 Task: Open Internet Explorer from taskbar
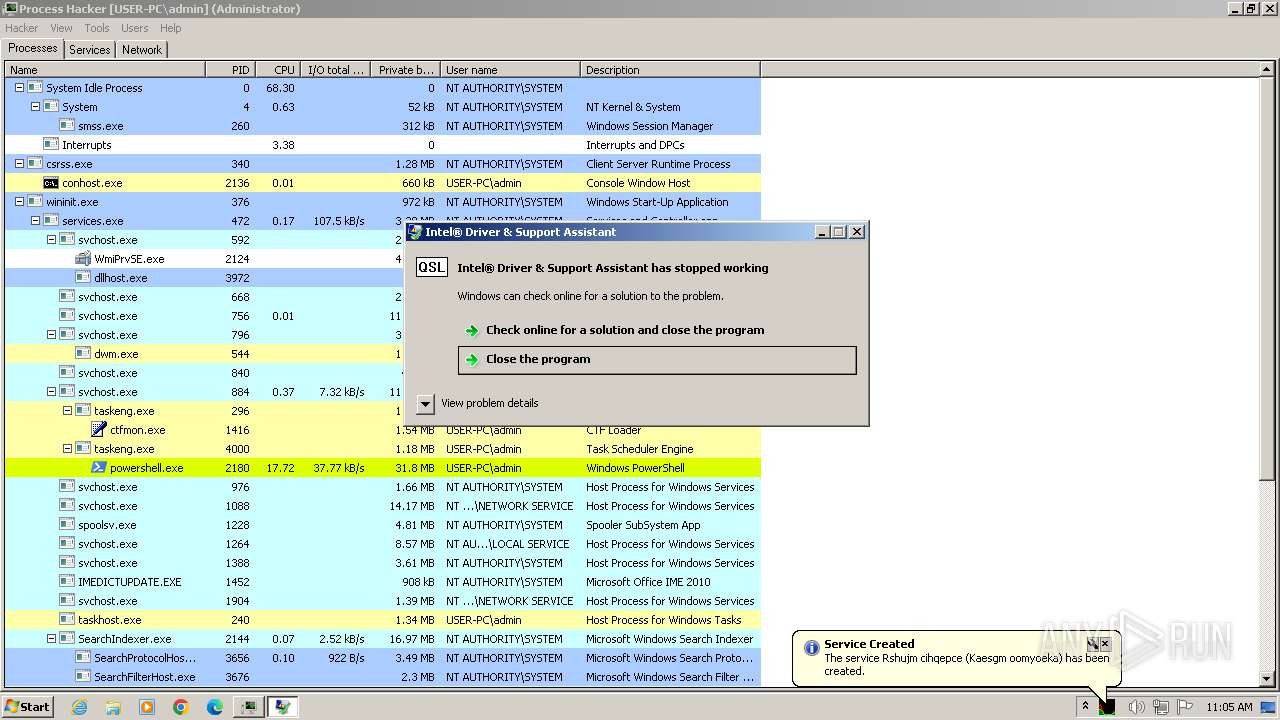point(80,707)
